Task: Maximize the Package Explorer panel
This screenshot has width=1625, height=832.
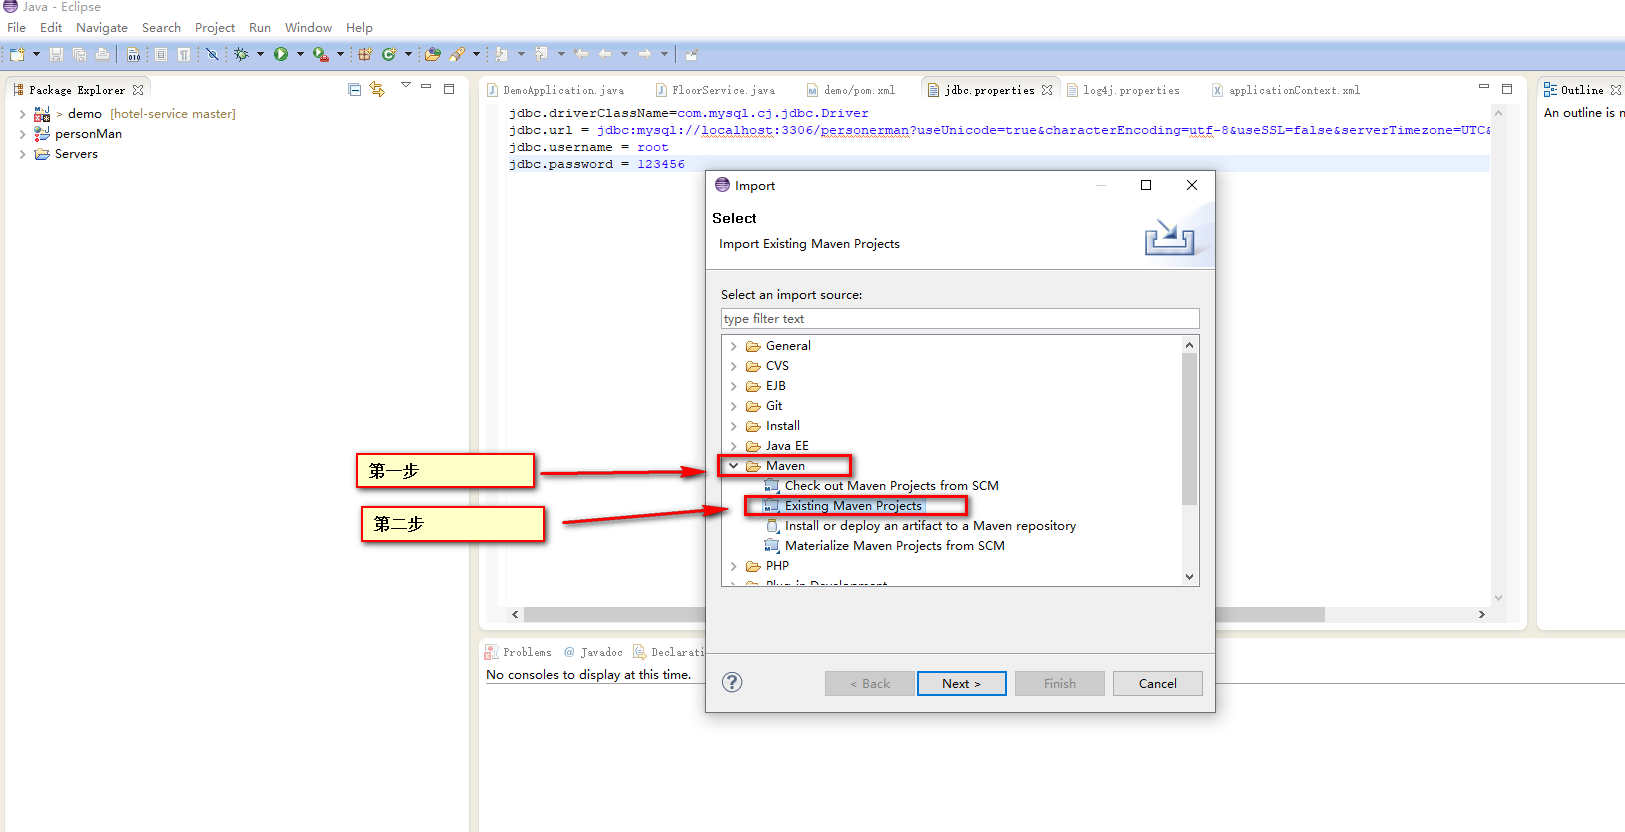Action: (x=449, y=89)
